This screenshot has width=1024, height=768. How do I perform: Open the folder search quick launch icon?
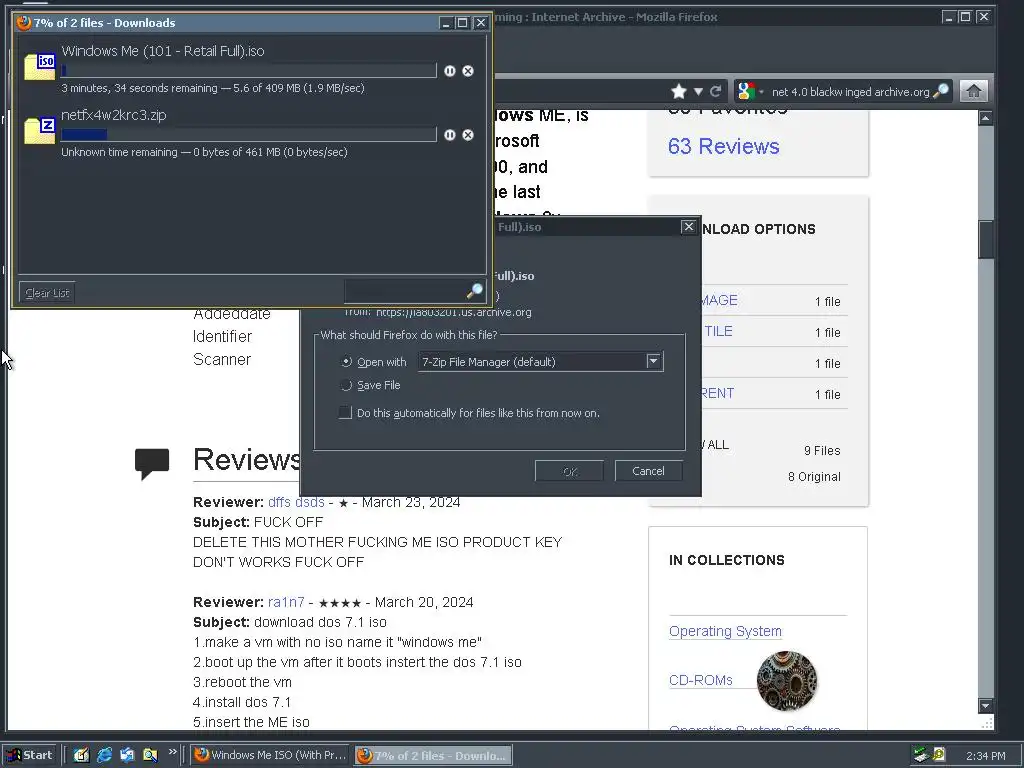coord(150,756)
